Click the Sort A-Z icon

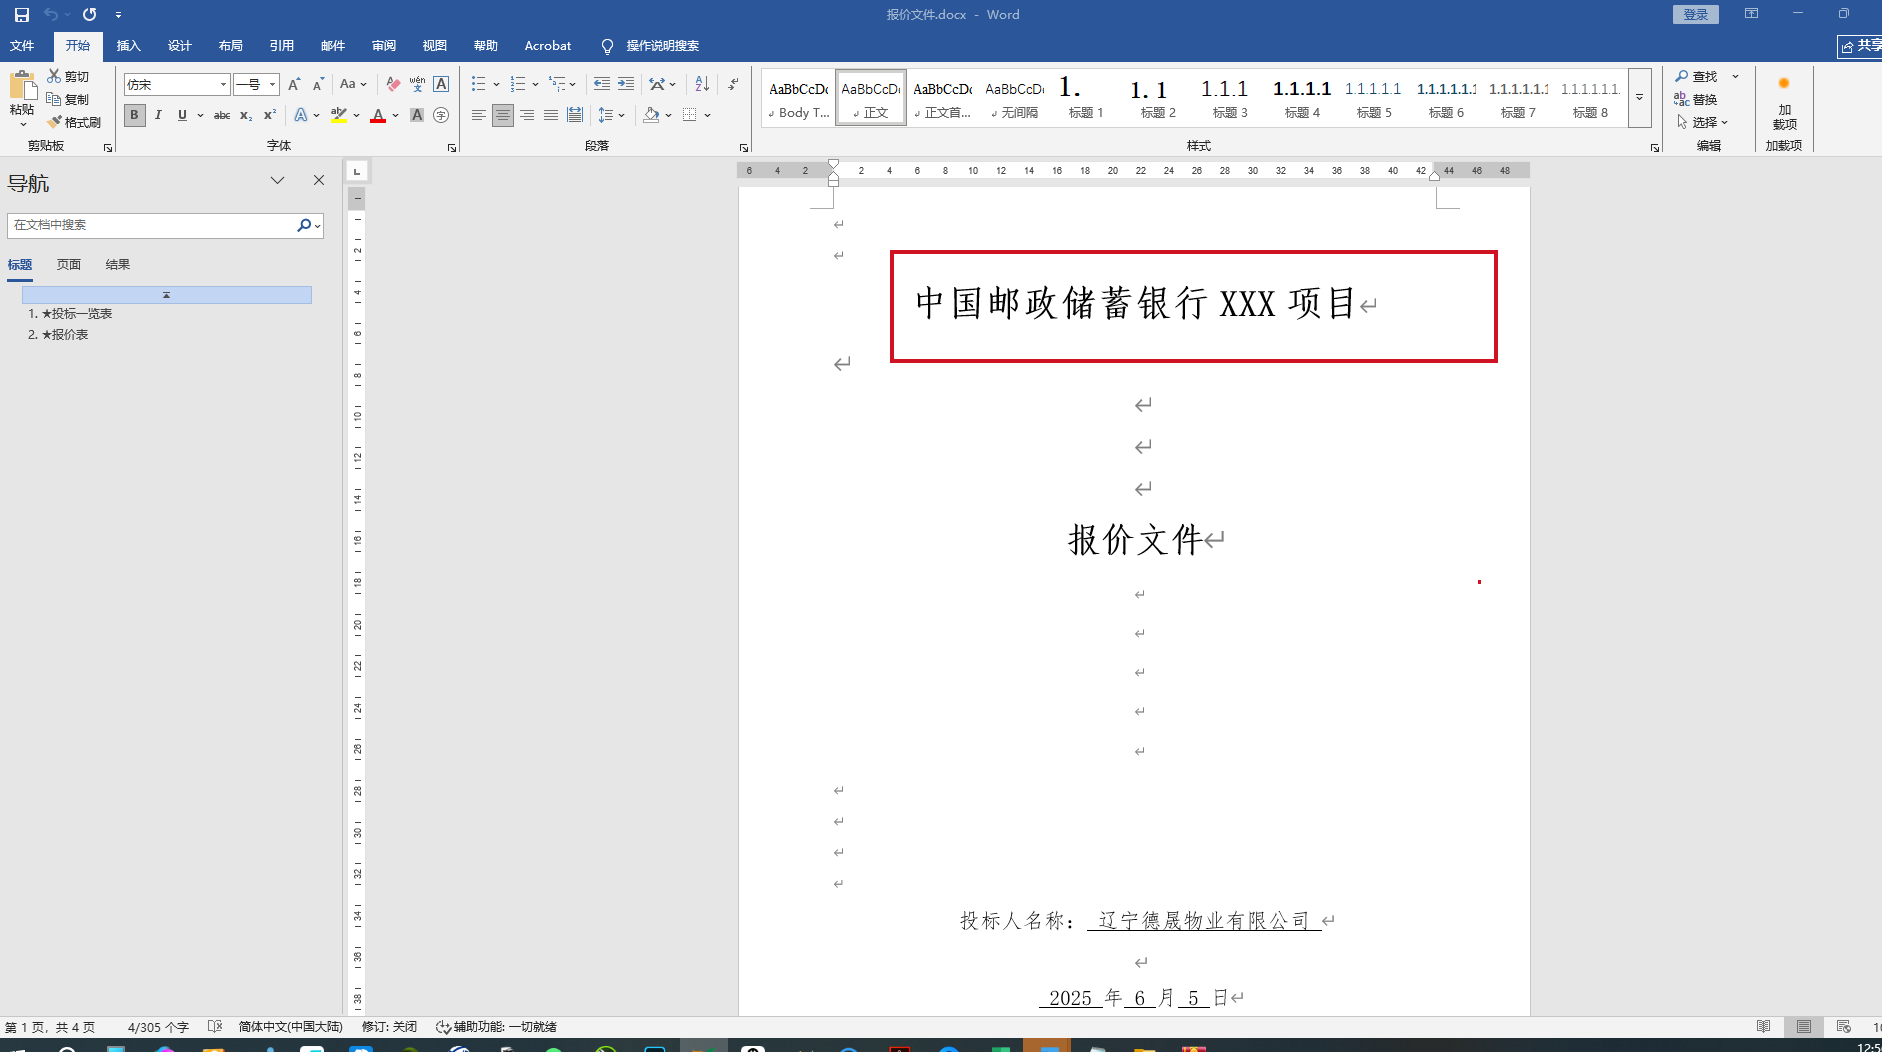702,85
